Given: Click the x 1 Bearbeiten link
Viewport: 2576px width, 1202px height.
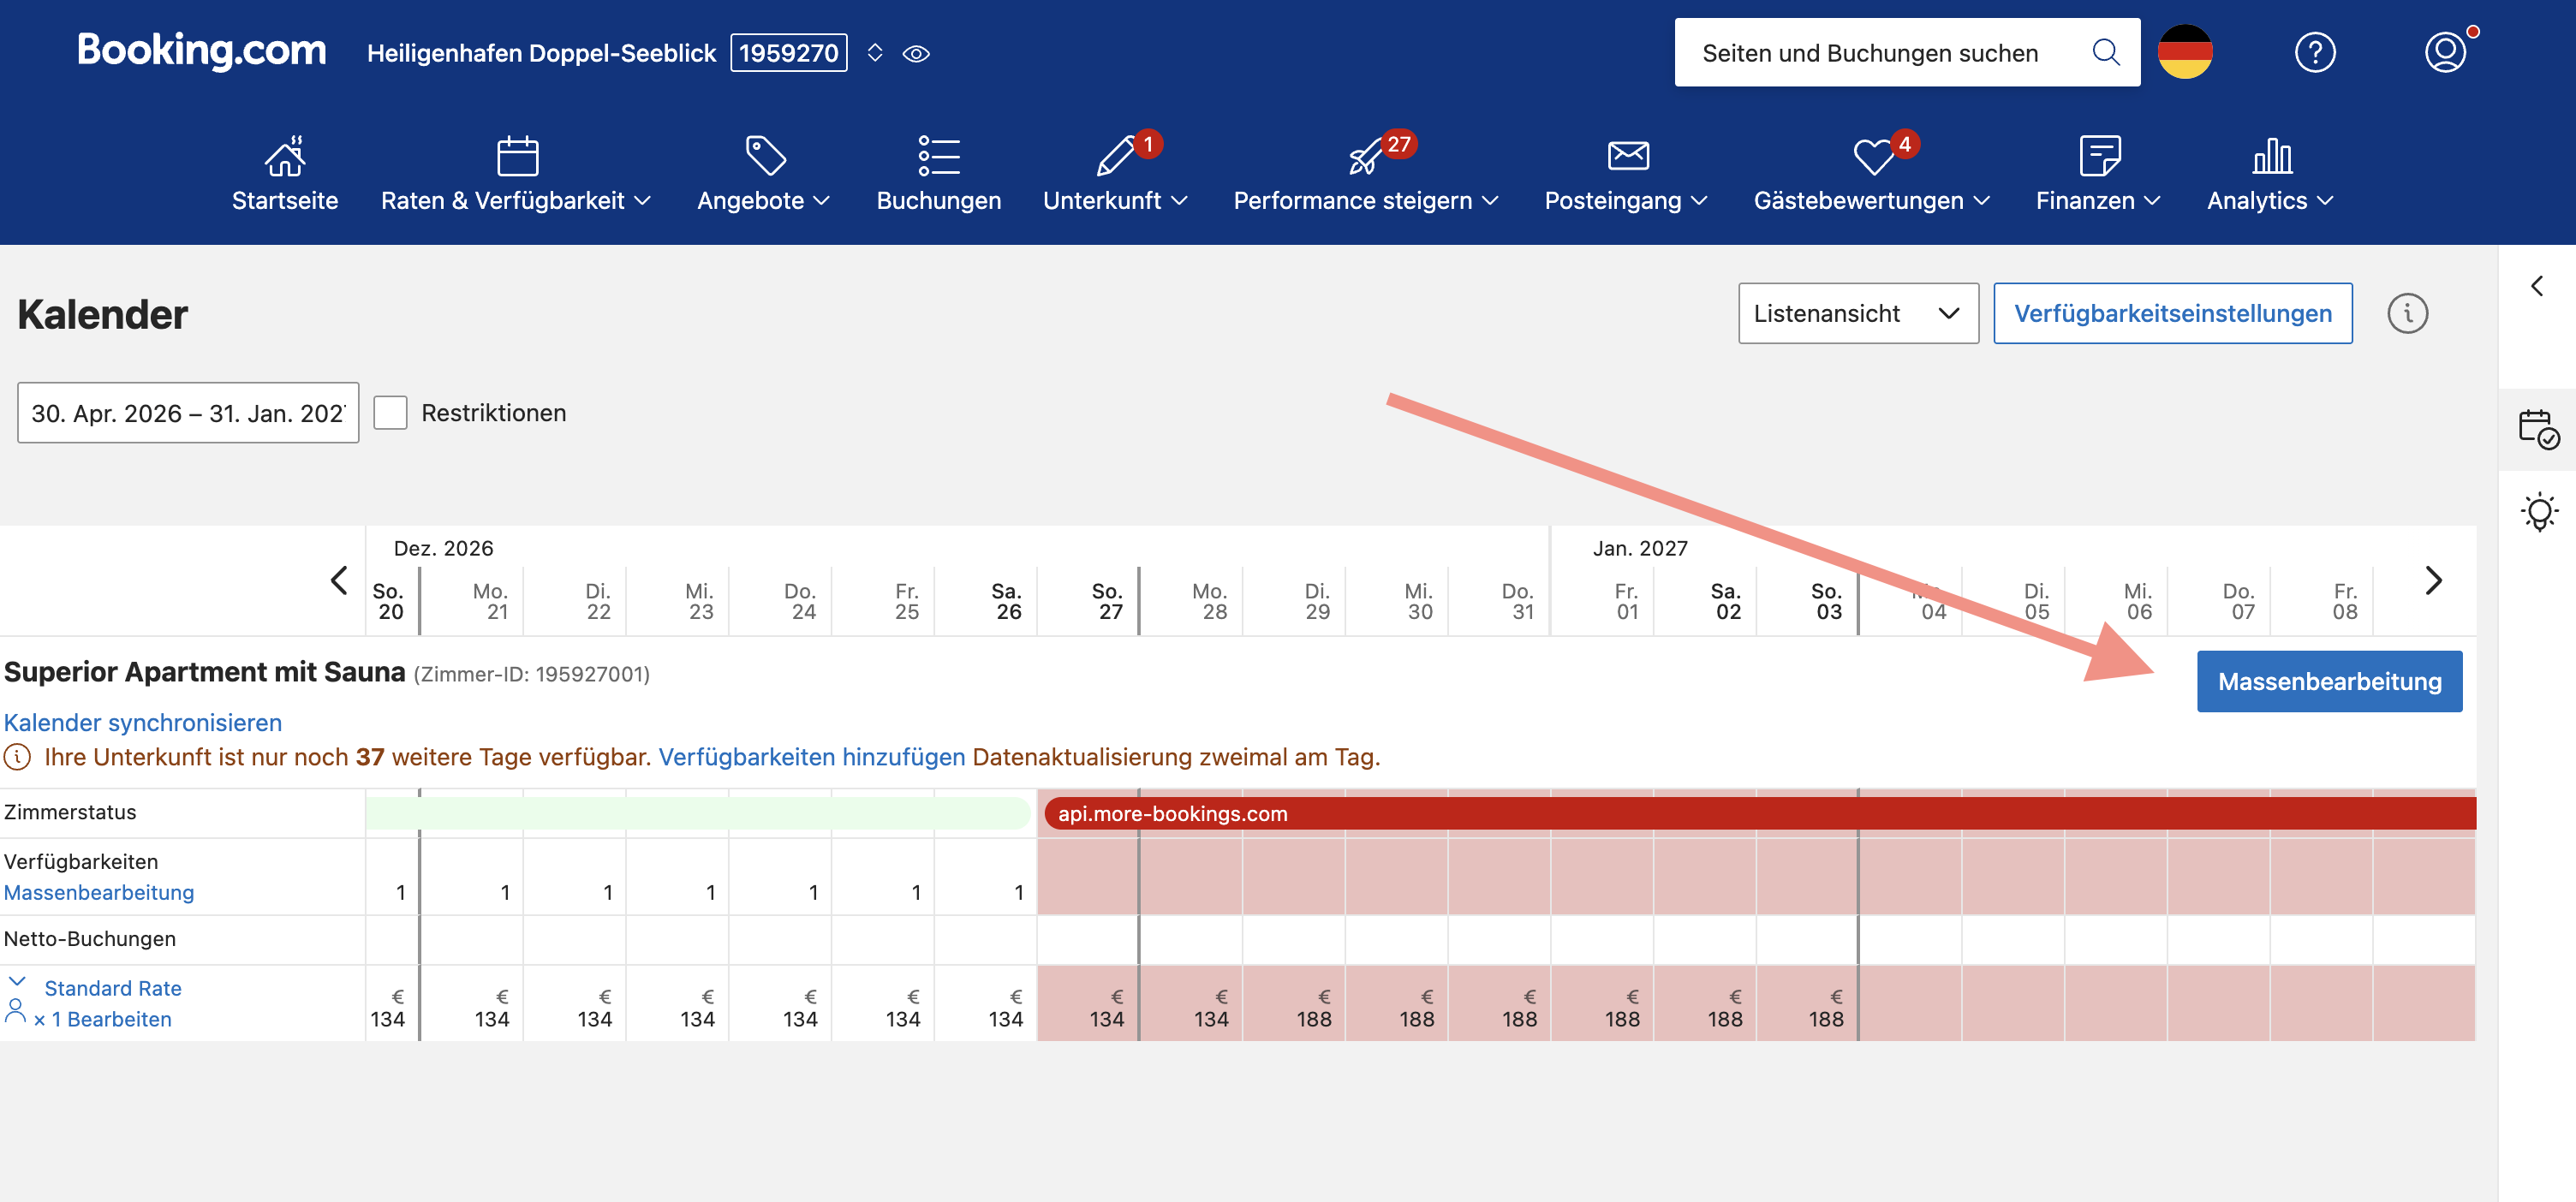Looking at the screenshot, I should point(102,1019).
